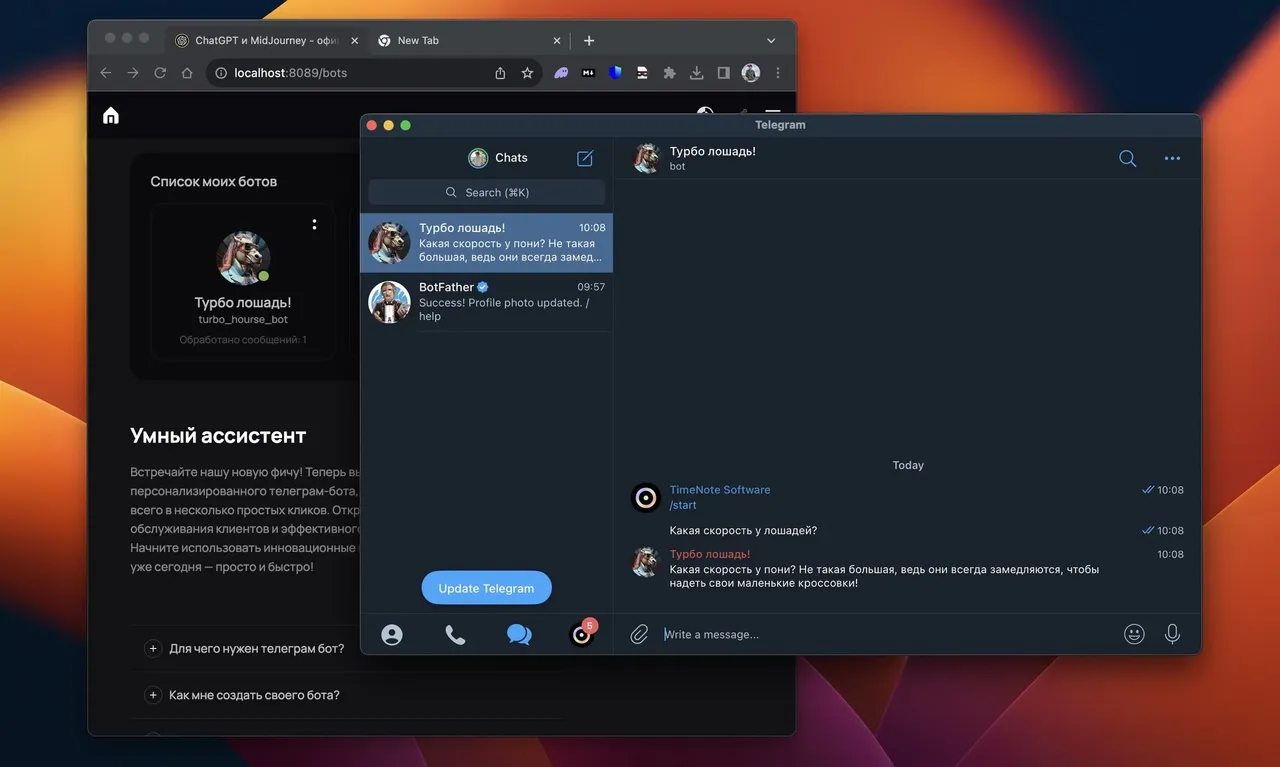Click the profile picture beside Chats title
The height and width of the screenshot is (767, 1280).
click(x=478, y=158)
